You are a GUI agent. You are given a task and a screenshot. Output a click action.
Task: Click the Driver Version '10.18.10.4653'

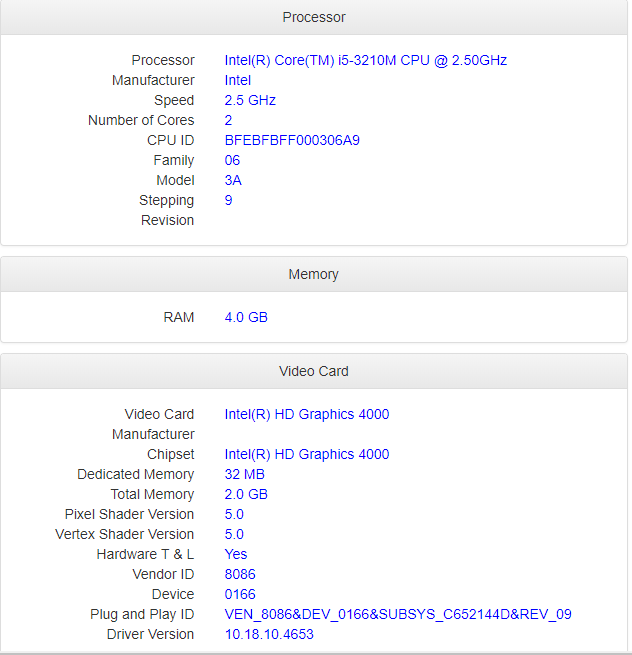pyautogui.click(x=269, y=634)
